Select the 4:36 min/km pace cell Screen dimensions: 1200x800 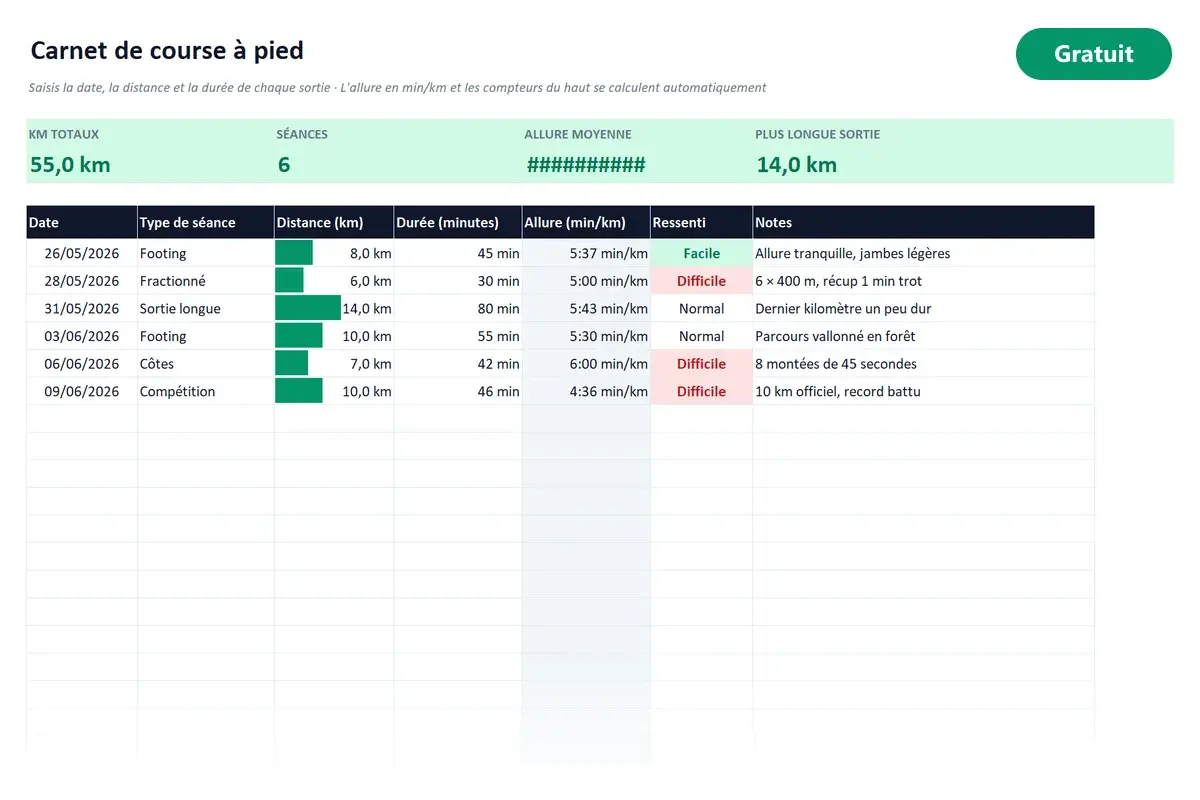pyautogui.click(x=586, y=391)
